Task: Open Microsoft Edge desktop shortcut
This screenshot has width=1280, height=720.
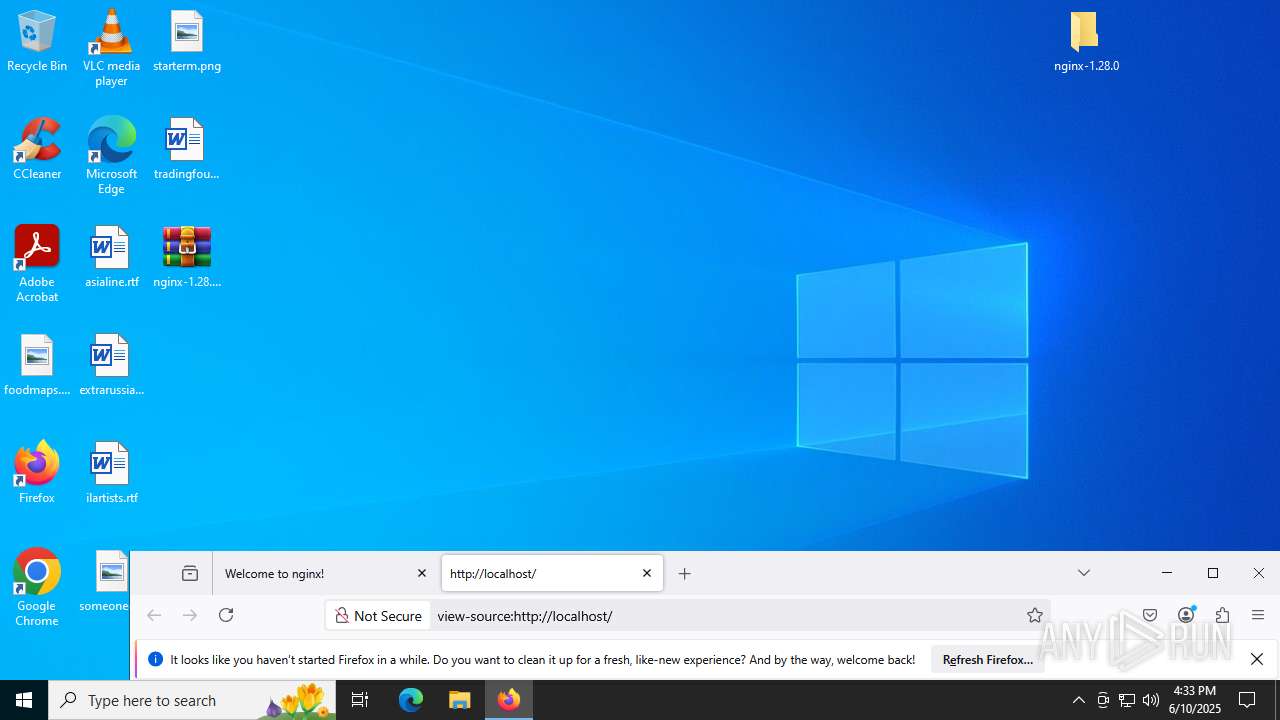Action: [x=111, y=156]
